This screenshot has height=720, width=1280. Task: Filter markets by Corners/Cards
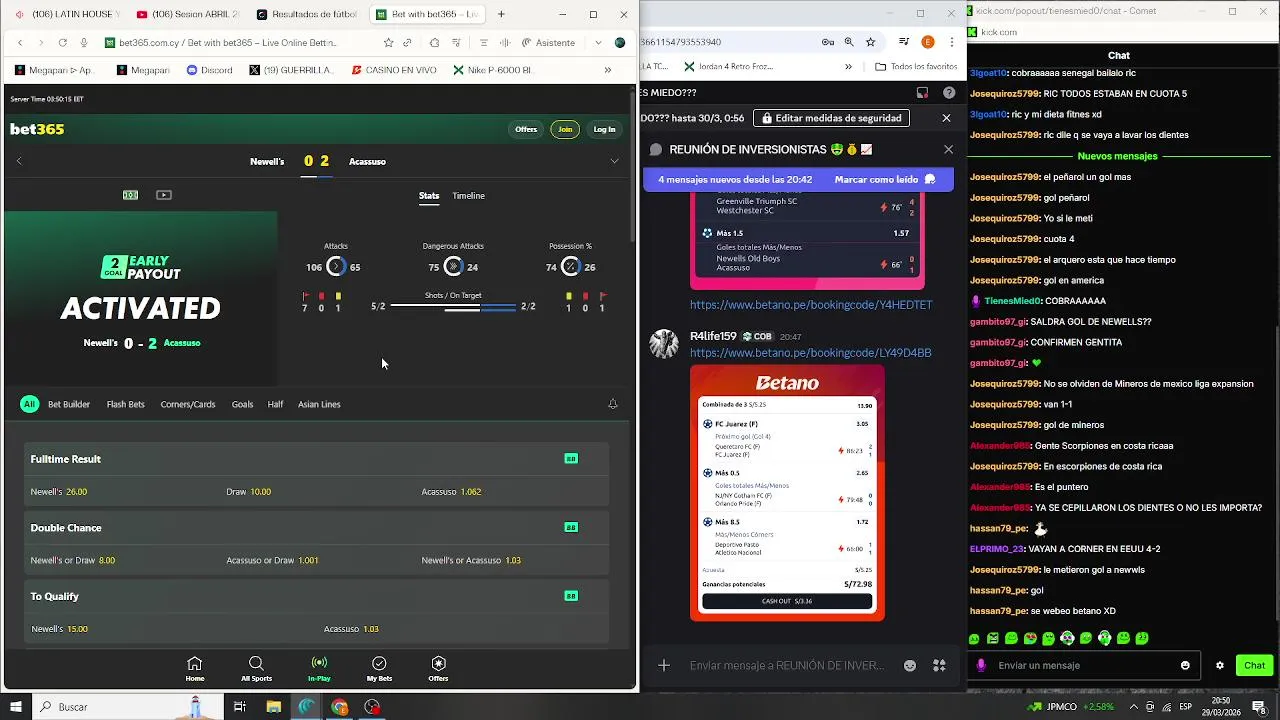pos(188,404)
